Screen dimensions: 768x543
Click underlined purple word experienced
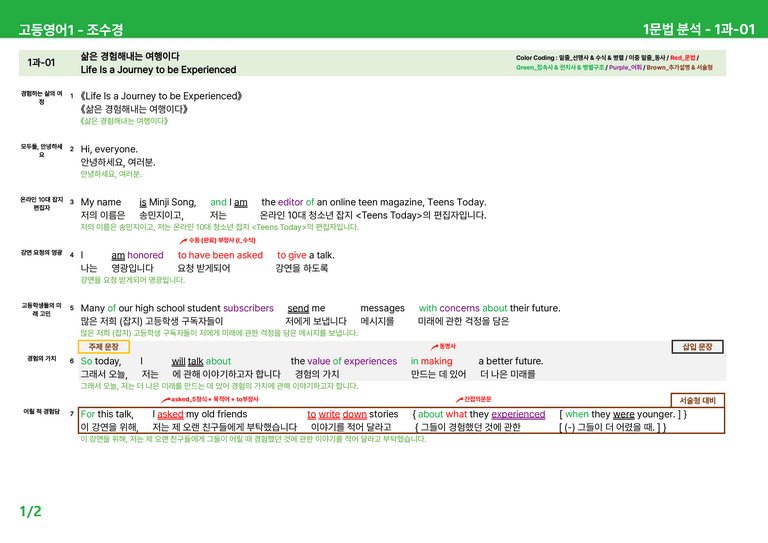coord(518,414)
